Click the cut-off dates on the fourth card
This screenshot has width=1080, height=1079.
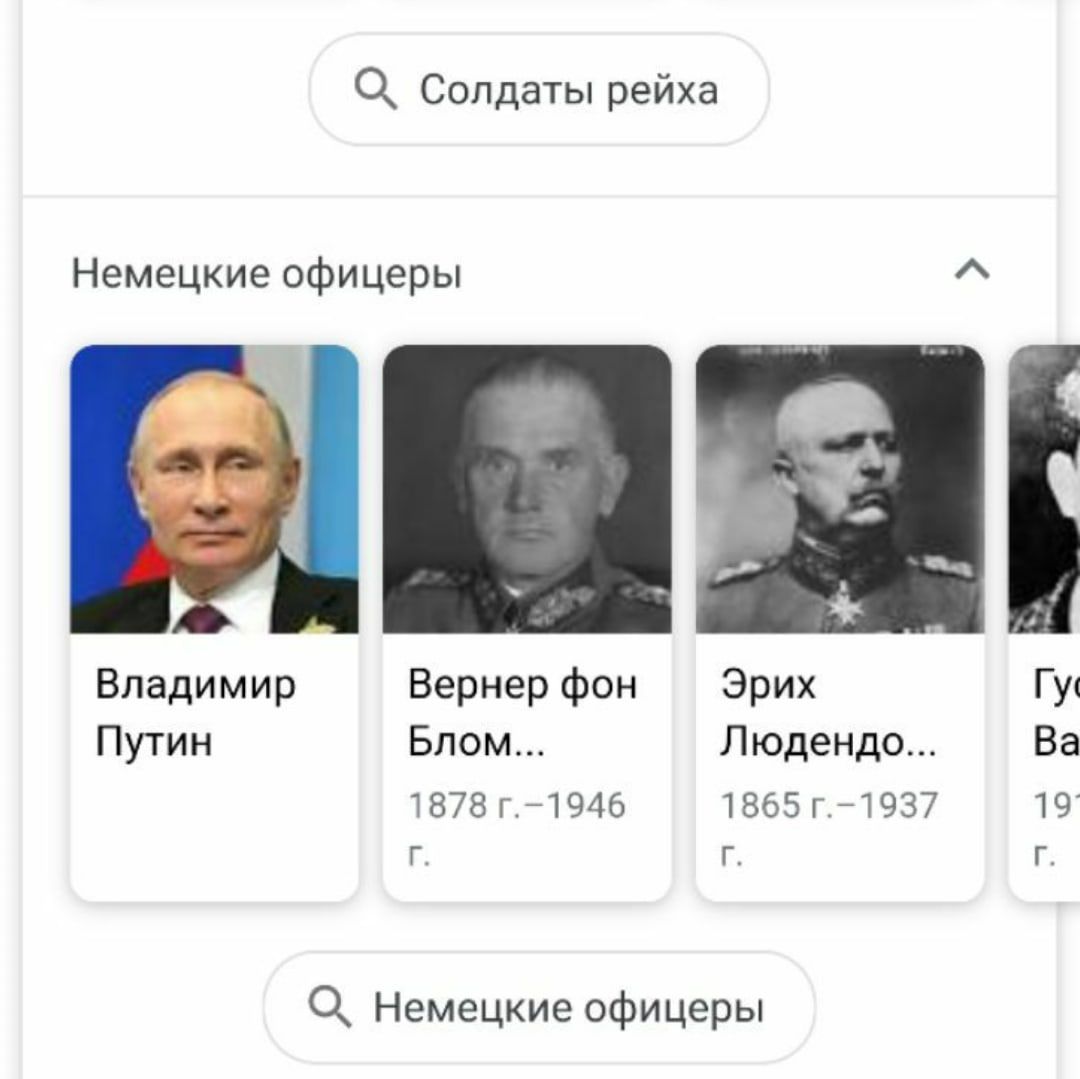1056,829
